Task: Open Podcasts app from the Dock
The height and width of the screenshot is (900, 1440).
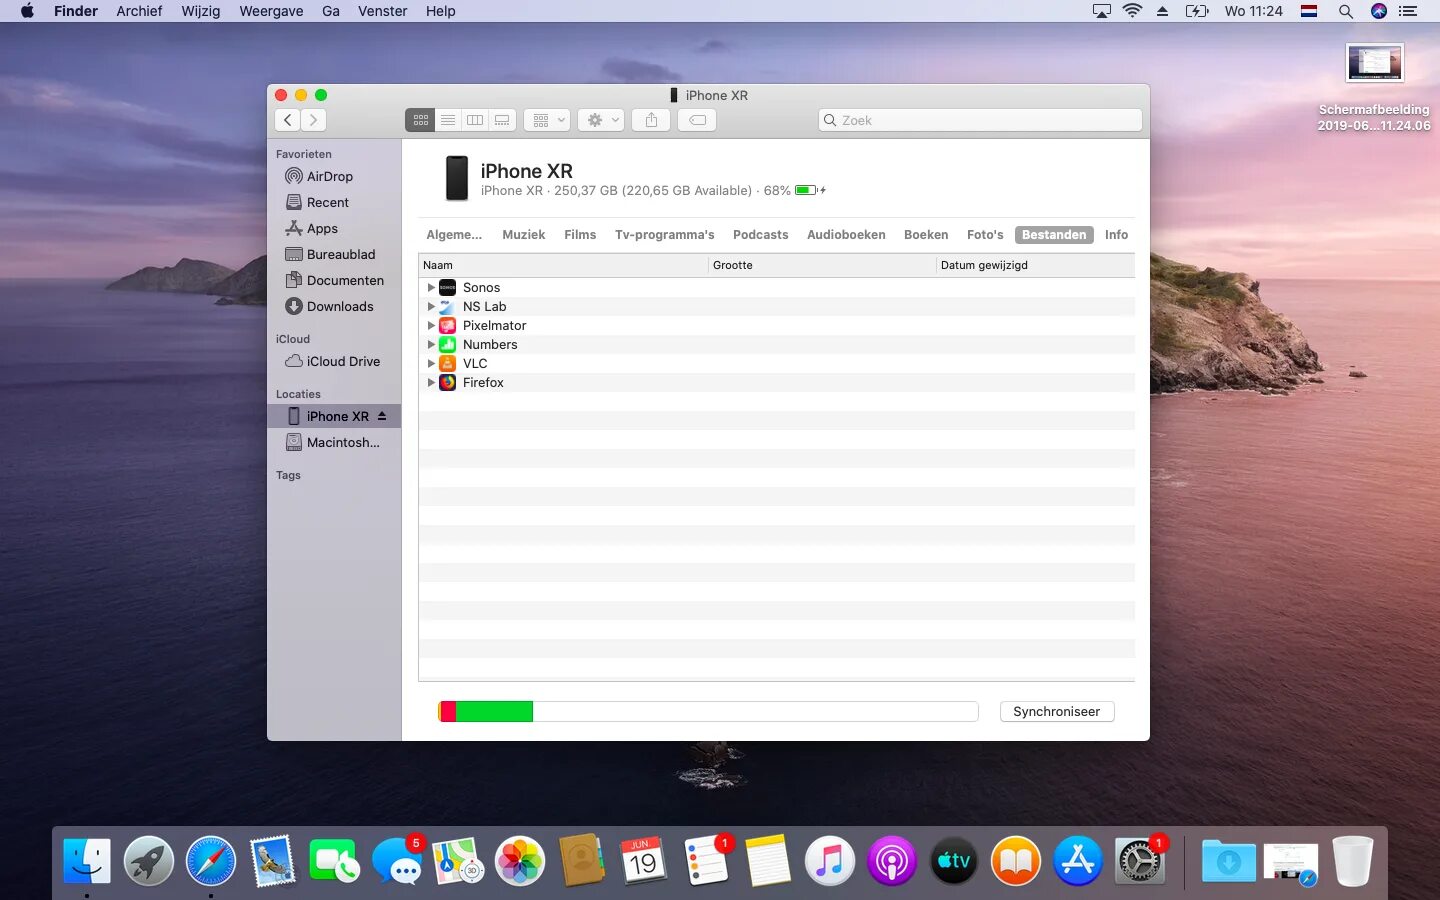Action: coord(892,861)
